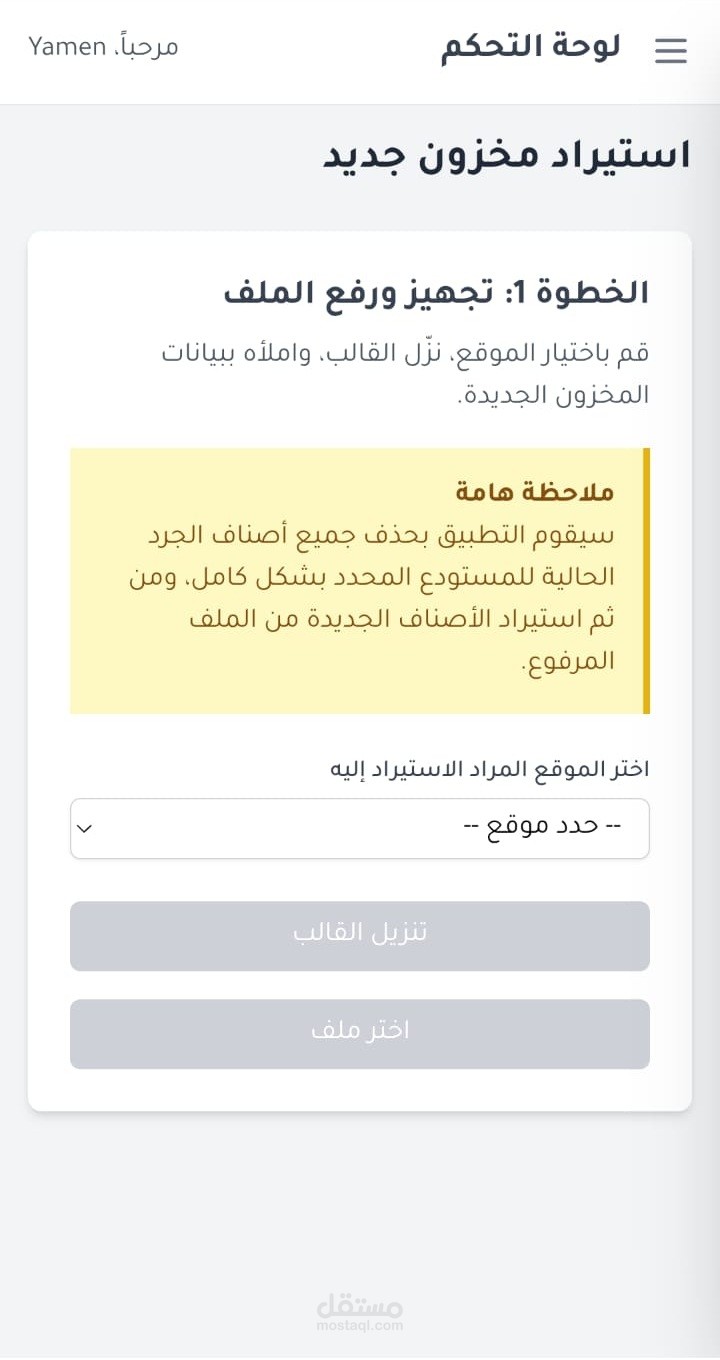Click the لوحة التحكم dashboard title
The image size is (720, 1360).
coord(530,47)
